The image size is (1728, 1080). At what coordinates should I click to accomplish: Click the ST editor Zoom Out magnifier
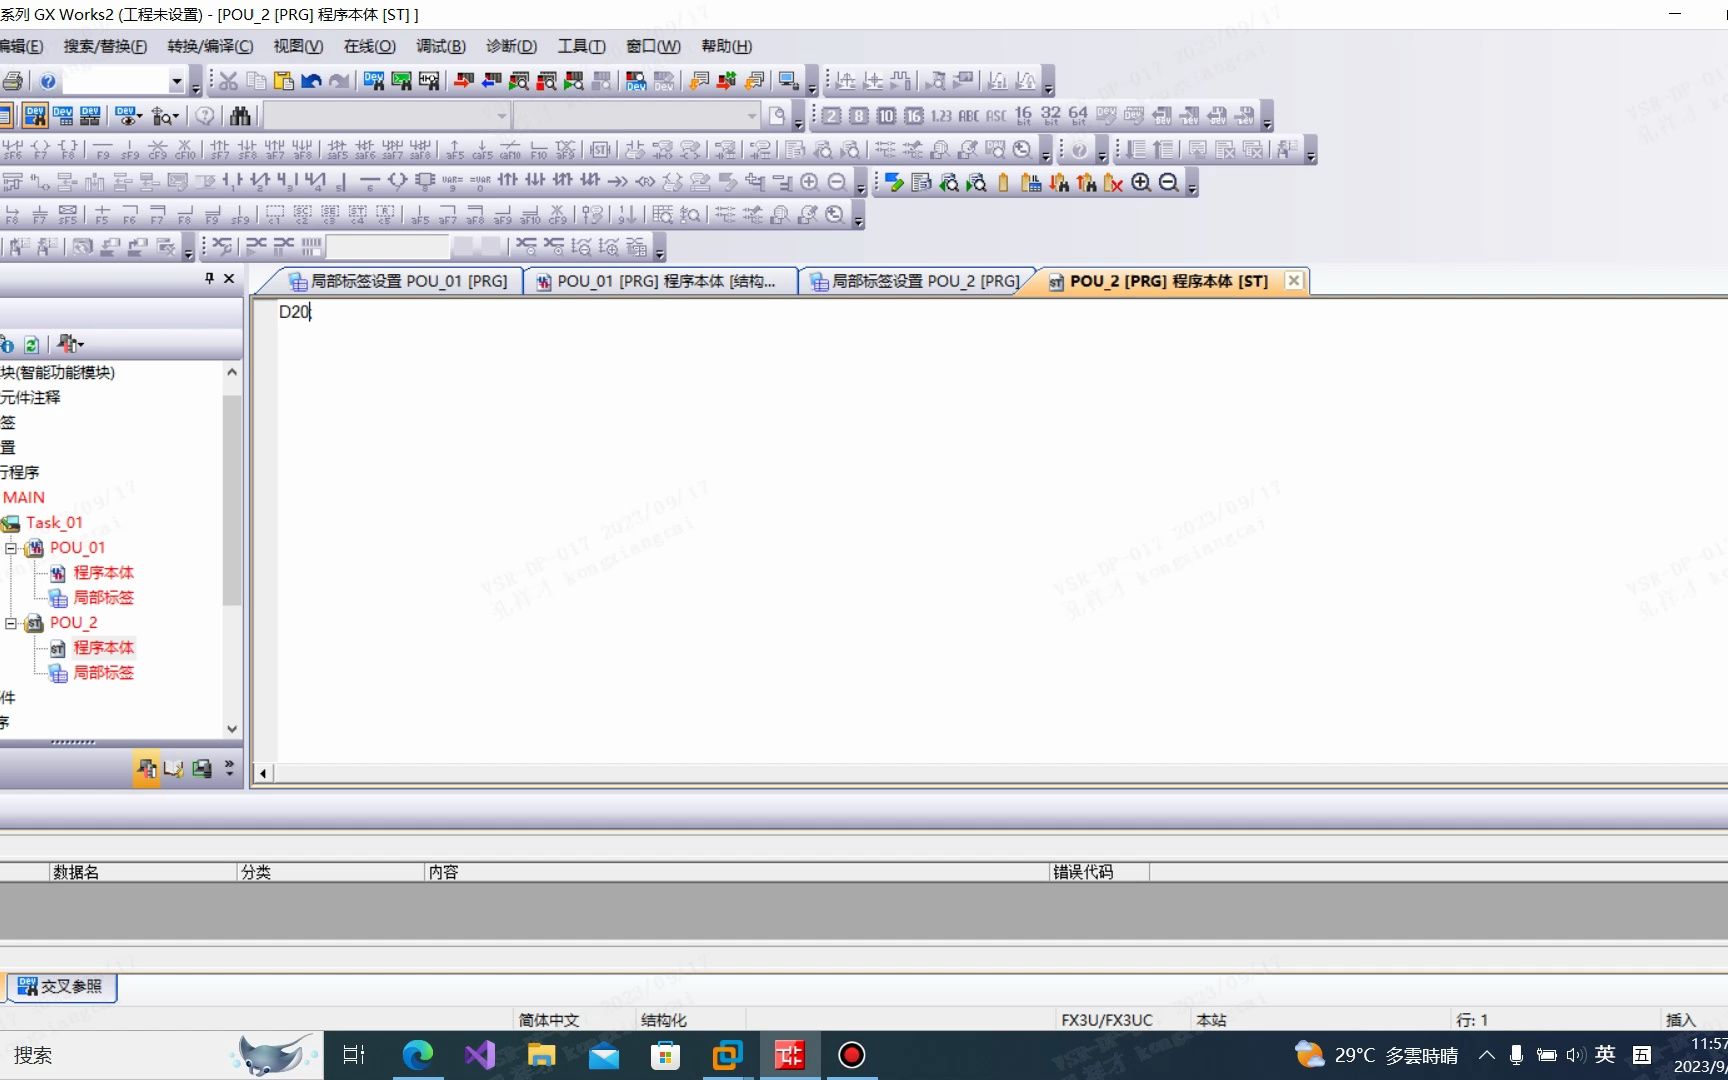[x=1168, y=183]
